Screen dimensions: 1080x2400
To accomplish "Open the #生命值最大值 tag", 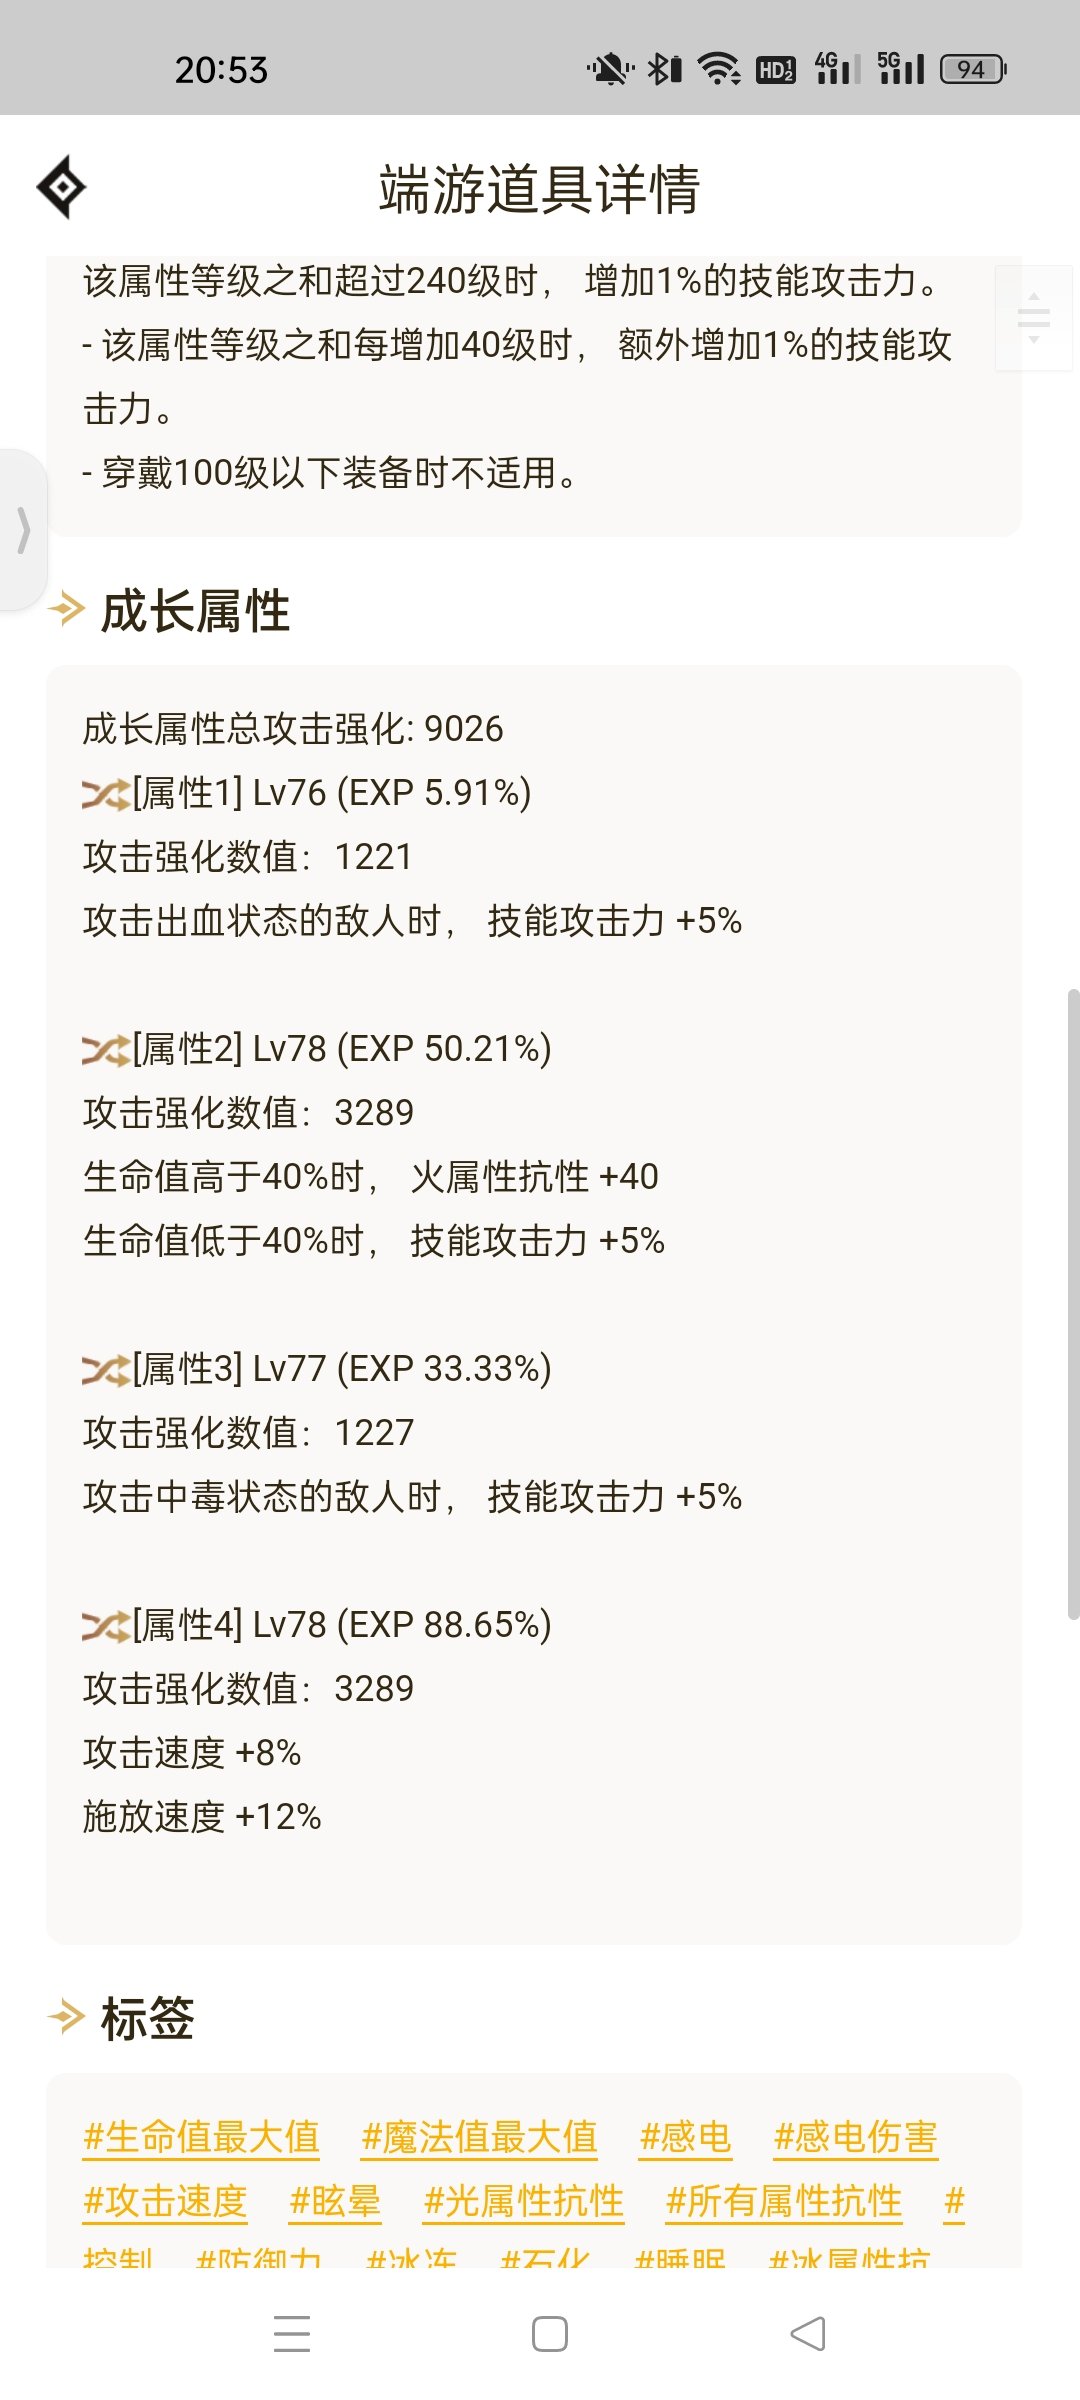I will pyautogui.click(x=201, y=2137).
